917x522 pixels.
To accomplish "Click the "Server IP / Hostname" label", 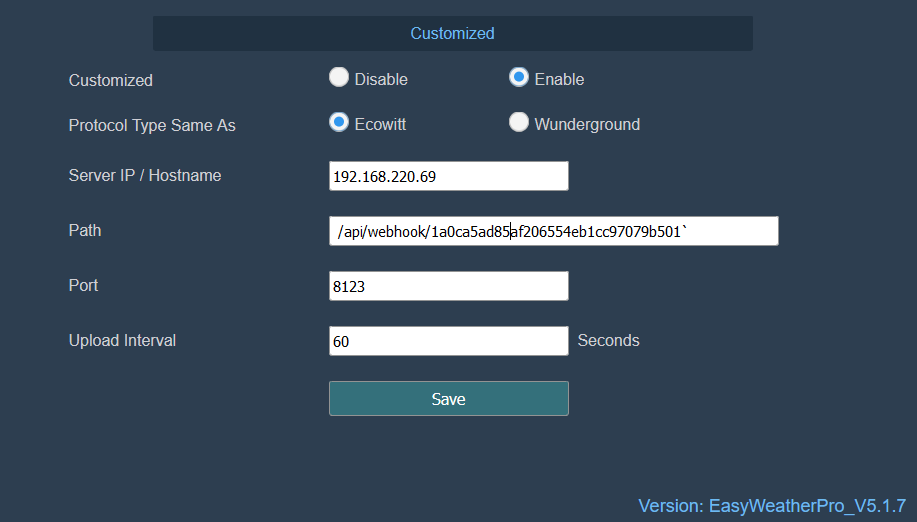I will (x=145, y=175).
